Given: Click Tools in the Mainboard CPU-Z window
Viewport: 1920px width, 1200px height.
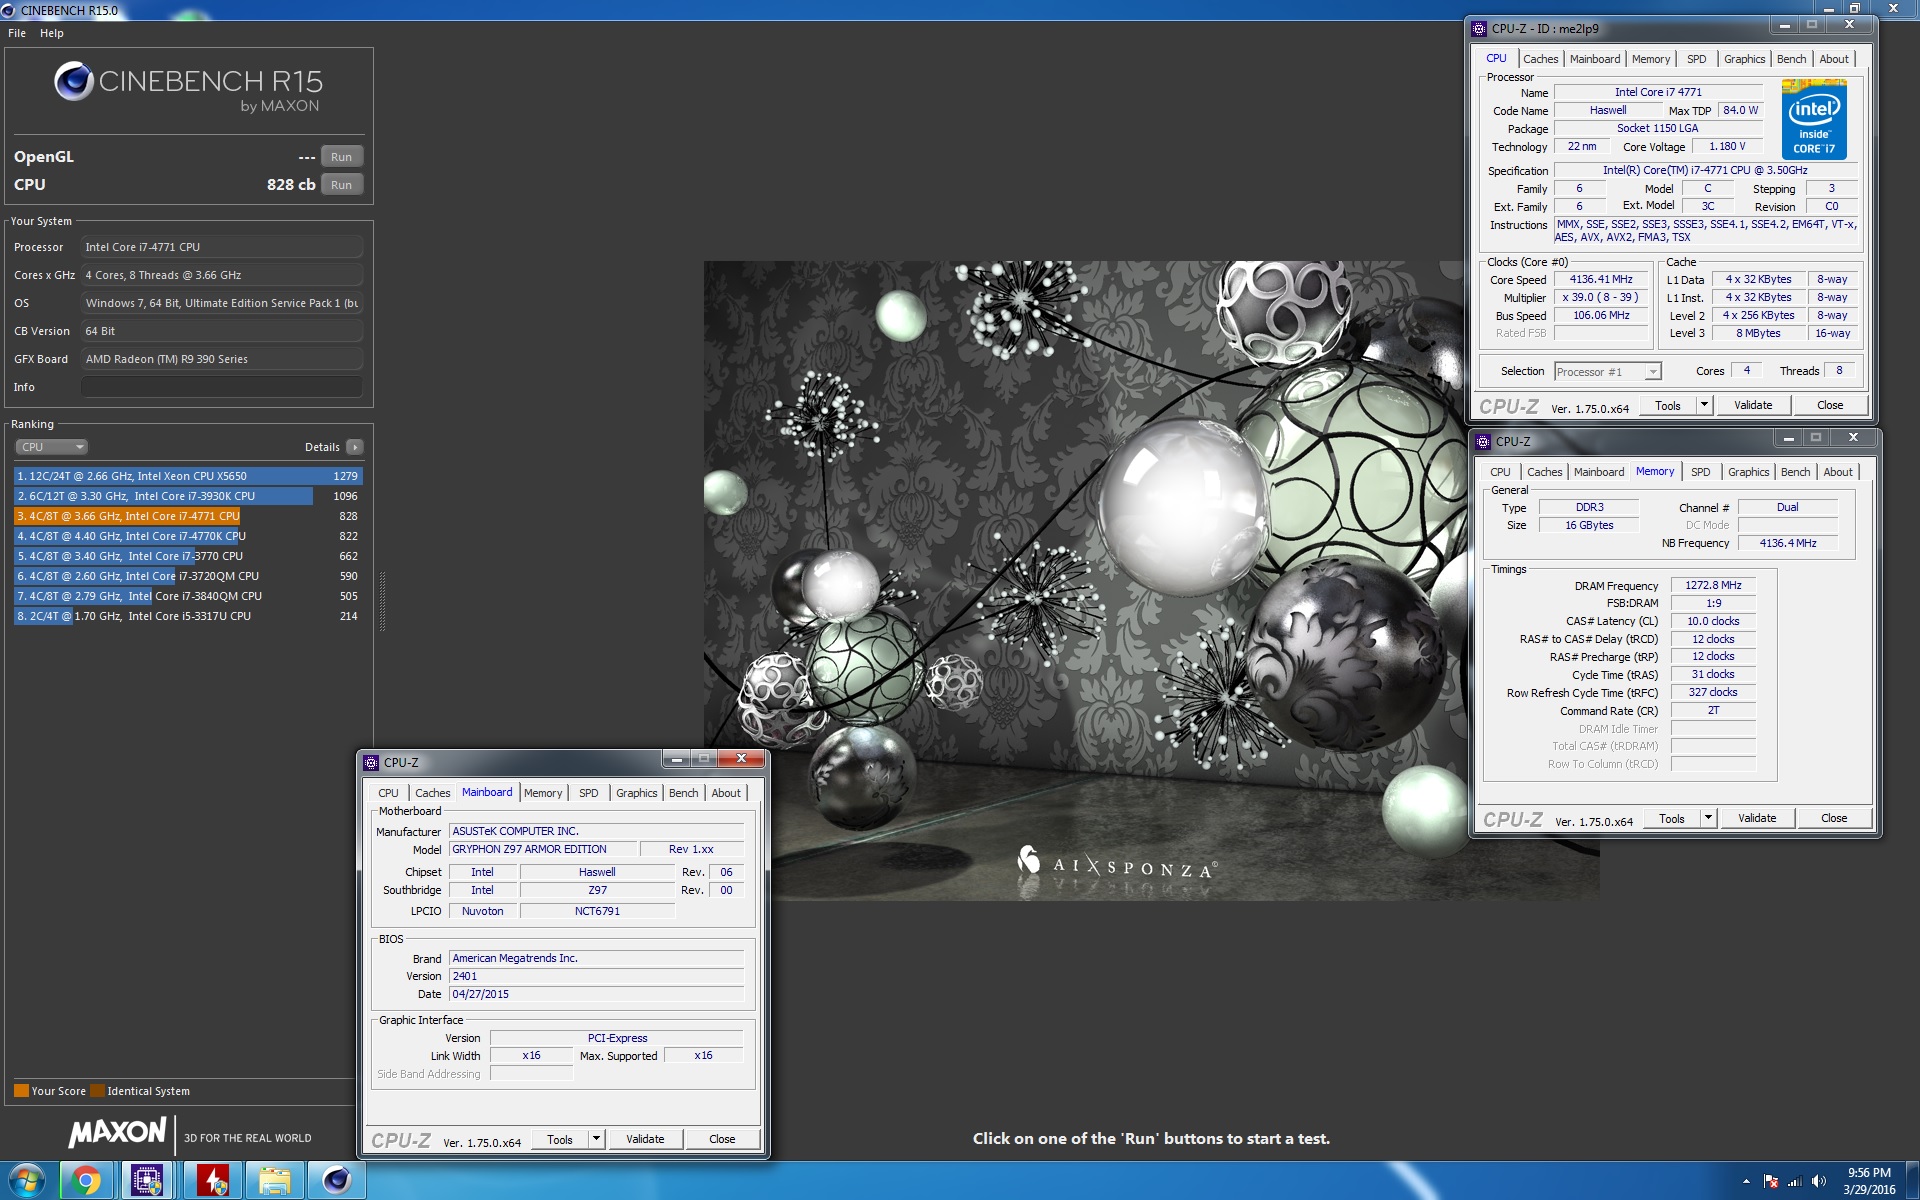Looking at the screenshot, I should [560, 1139].
